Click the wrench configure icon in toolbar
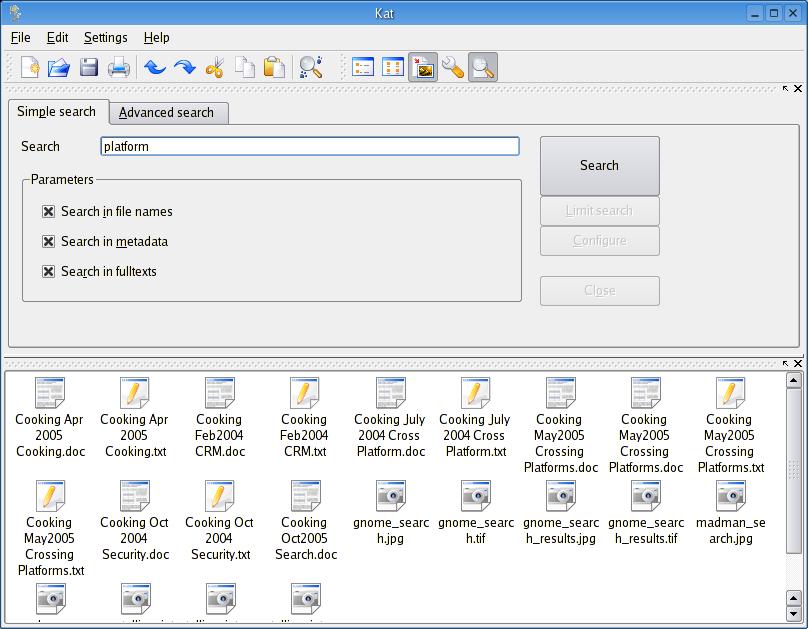808x629 pixels. coord(453,67)
